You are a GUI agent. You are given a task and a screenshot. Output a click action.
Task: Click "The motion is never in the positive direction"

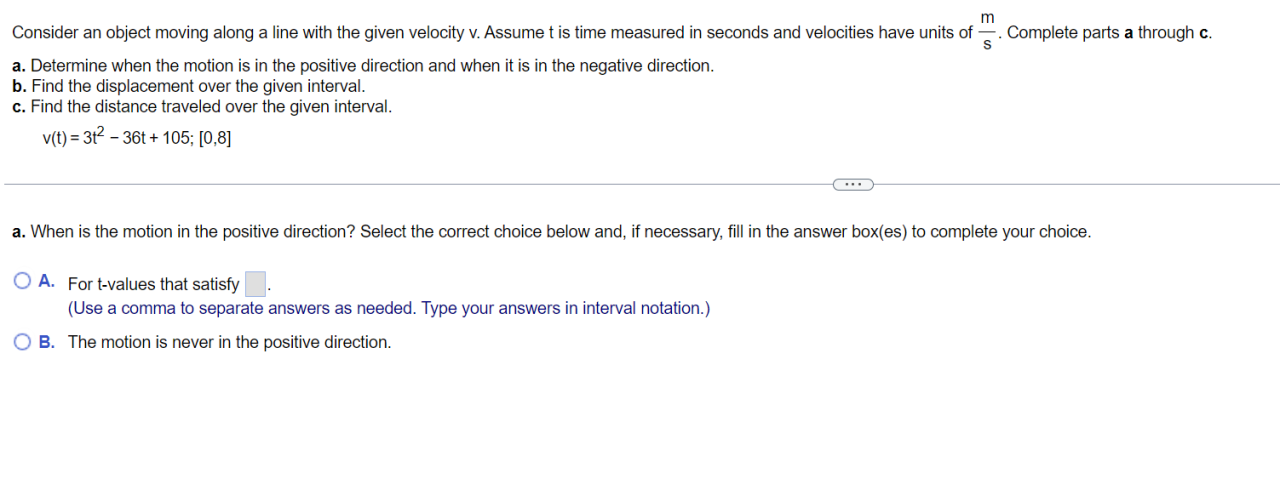(229, 342)
